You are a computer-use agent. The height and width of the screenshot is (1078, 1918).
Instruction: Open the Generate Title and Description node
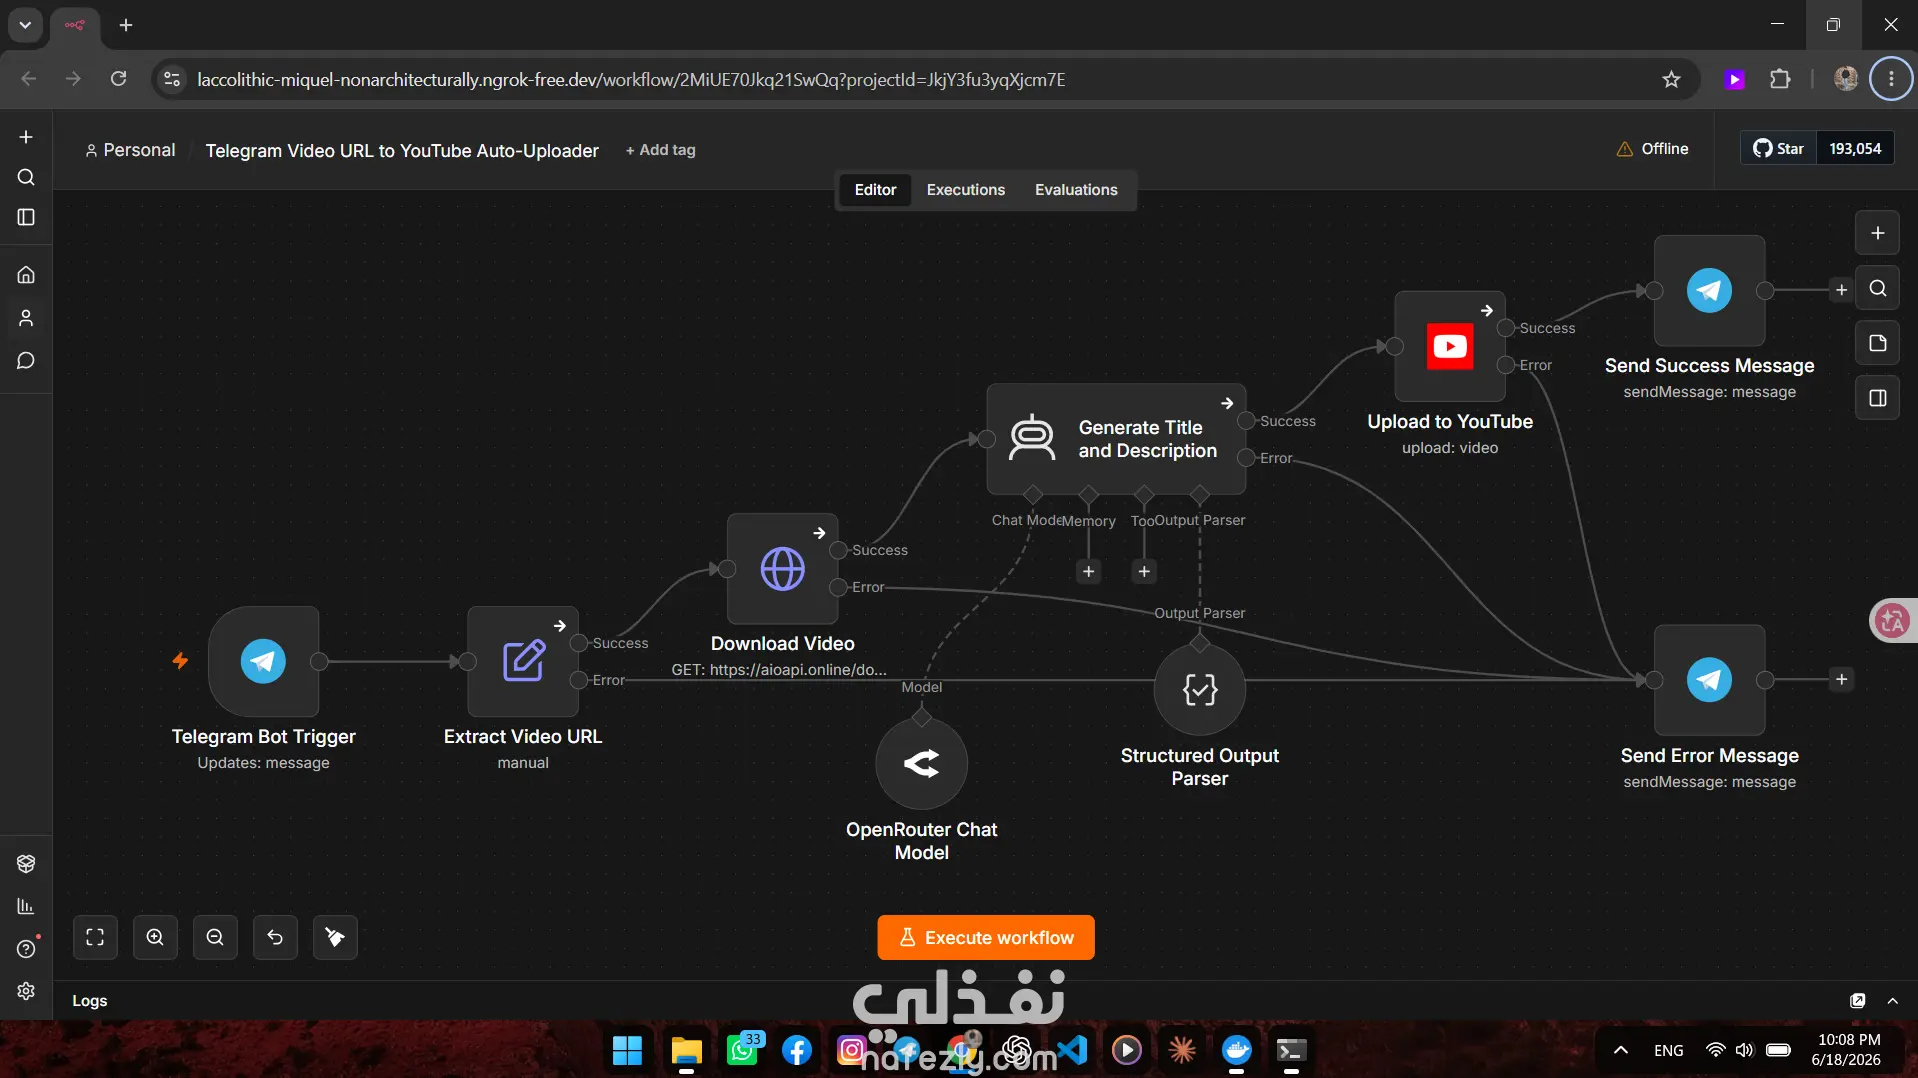click(x=1116, y=439)
